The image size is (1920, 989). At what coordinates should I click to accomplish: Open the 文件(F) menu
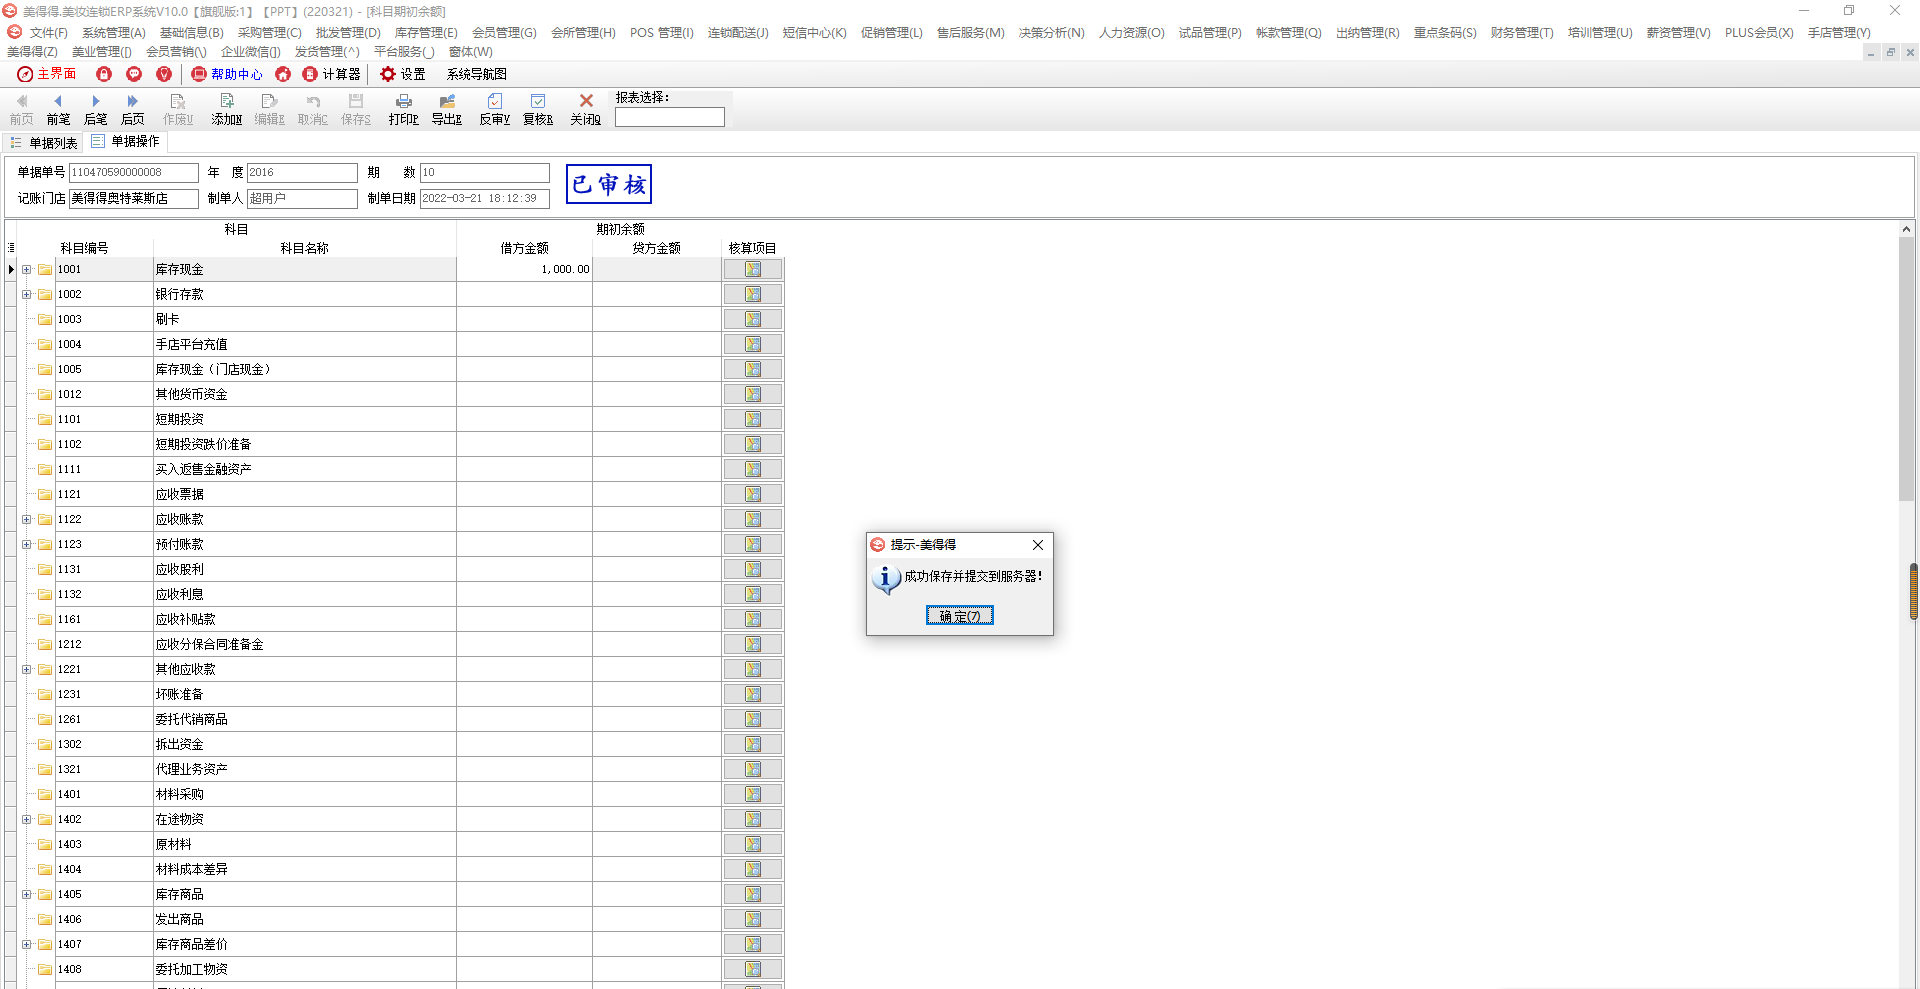pos(48,33)
